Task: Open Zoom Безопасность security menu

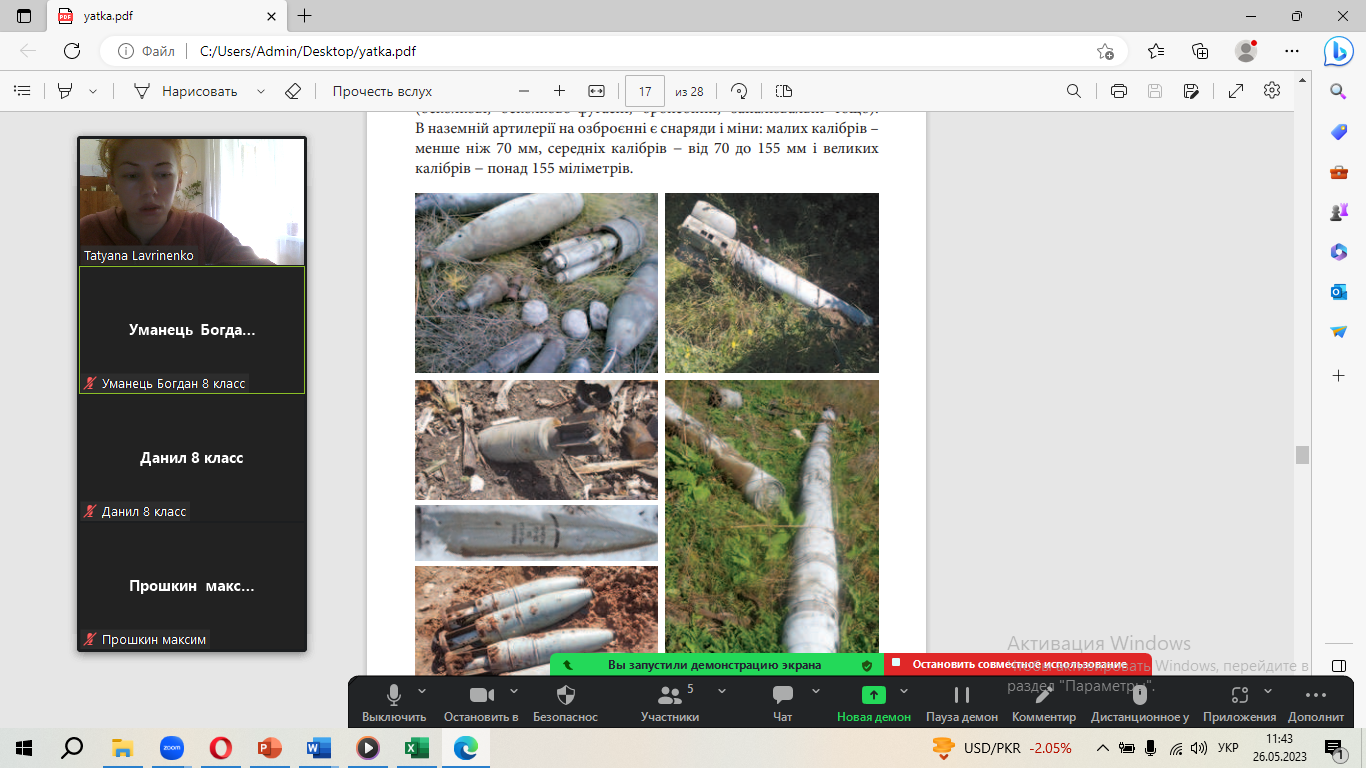Action: pyautogui.click(x=565, y=703)
